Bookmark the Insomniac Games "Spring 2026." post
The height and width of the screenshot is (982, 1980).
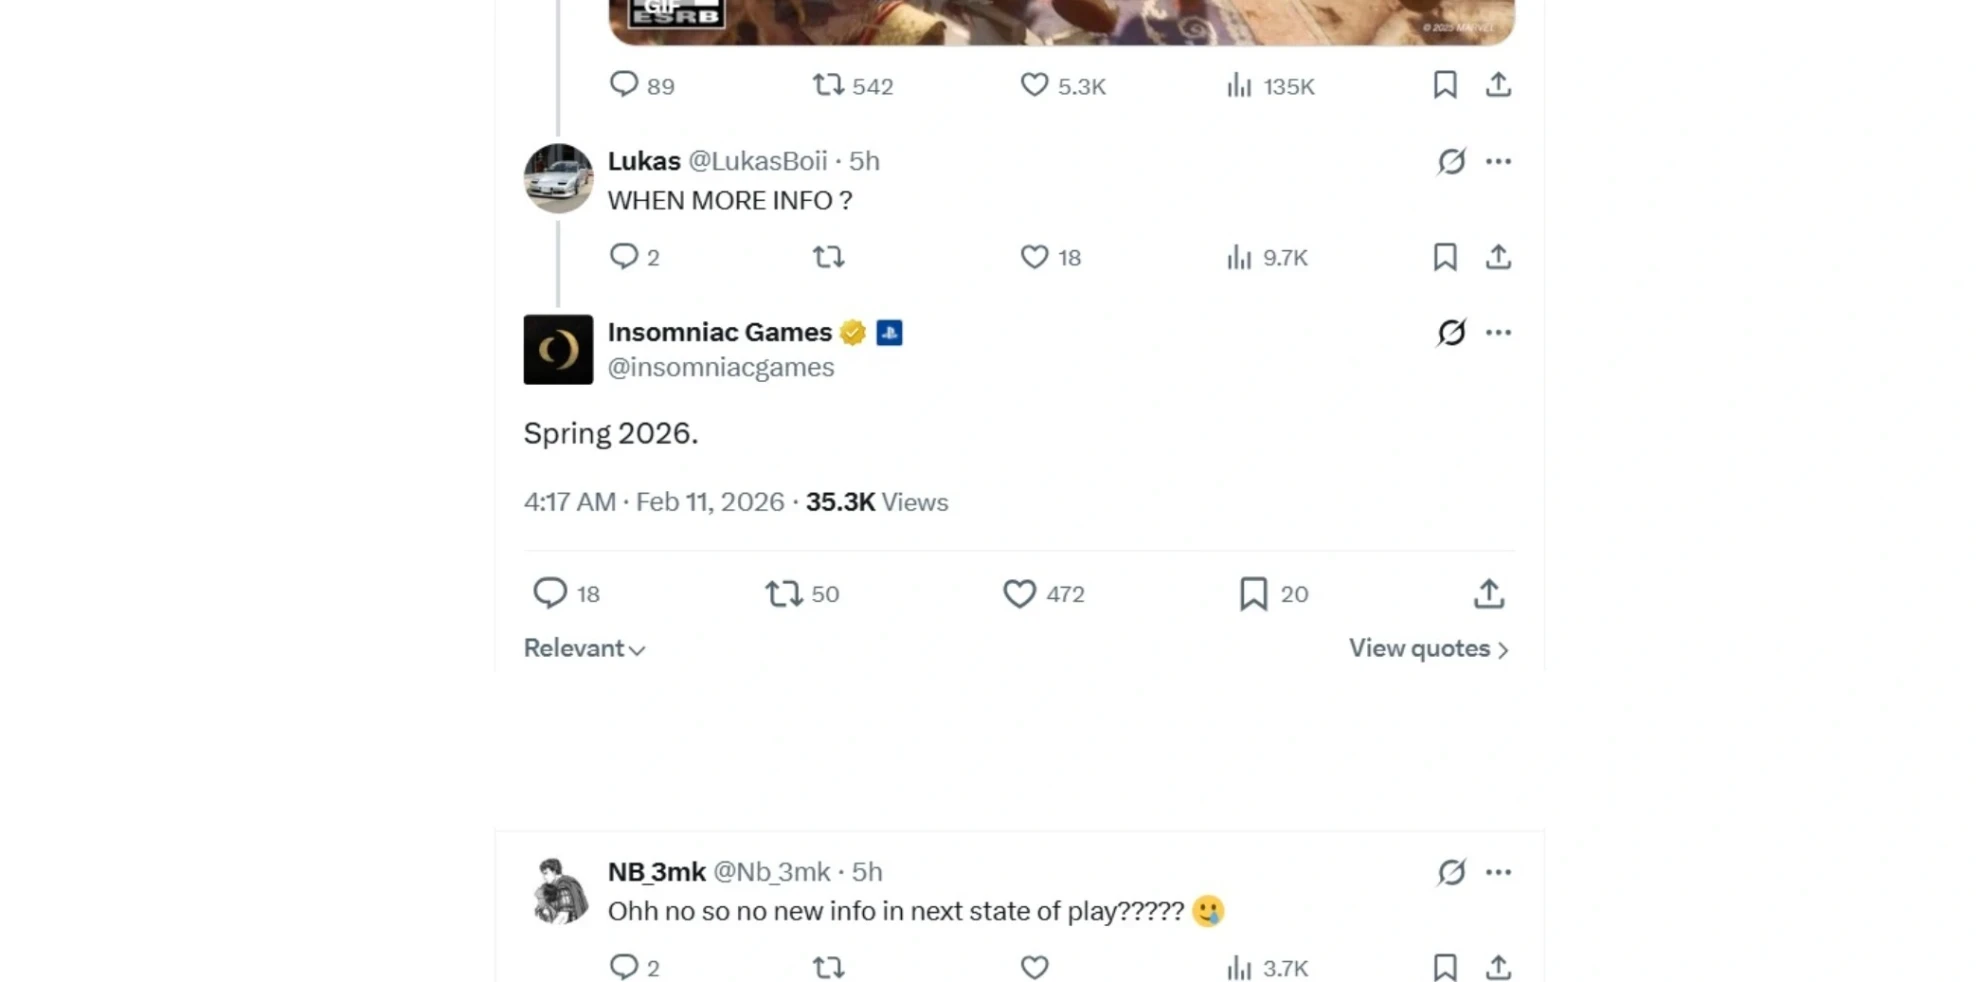[1253, 594]
